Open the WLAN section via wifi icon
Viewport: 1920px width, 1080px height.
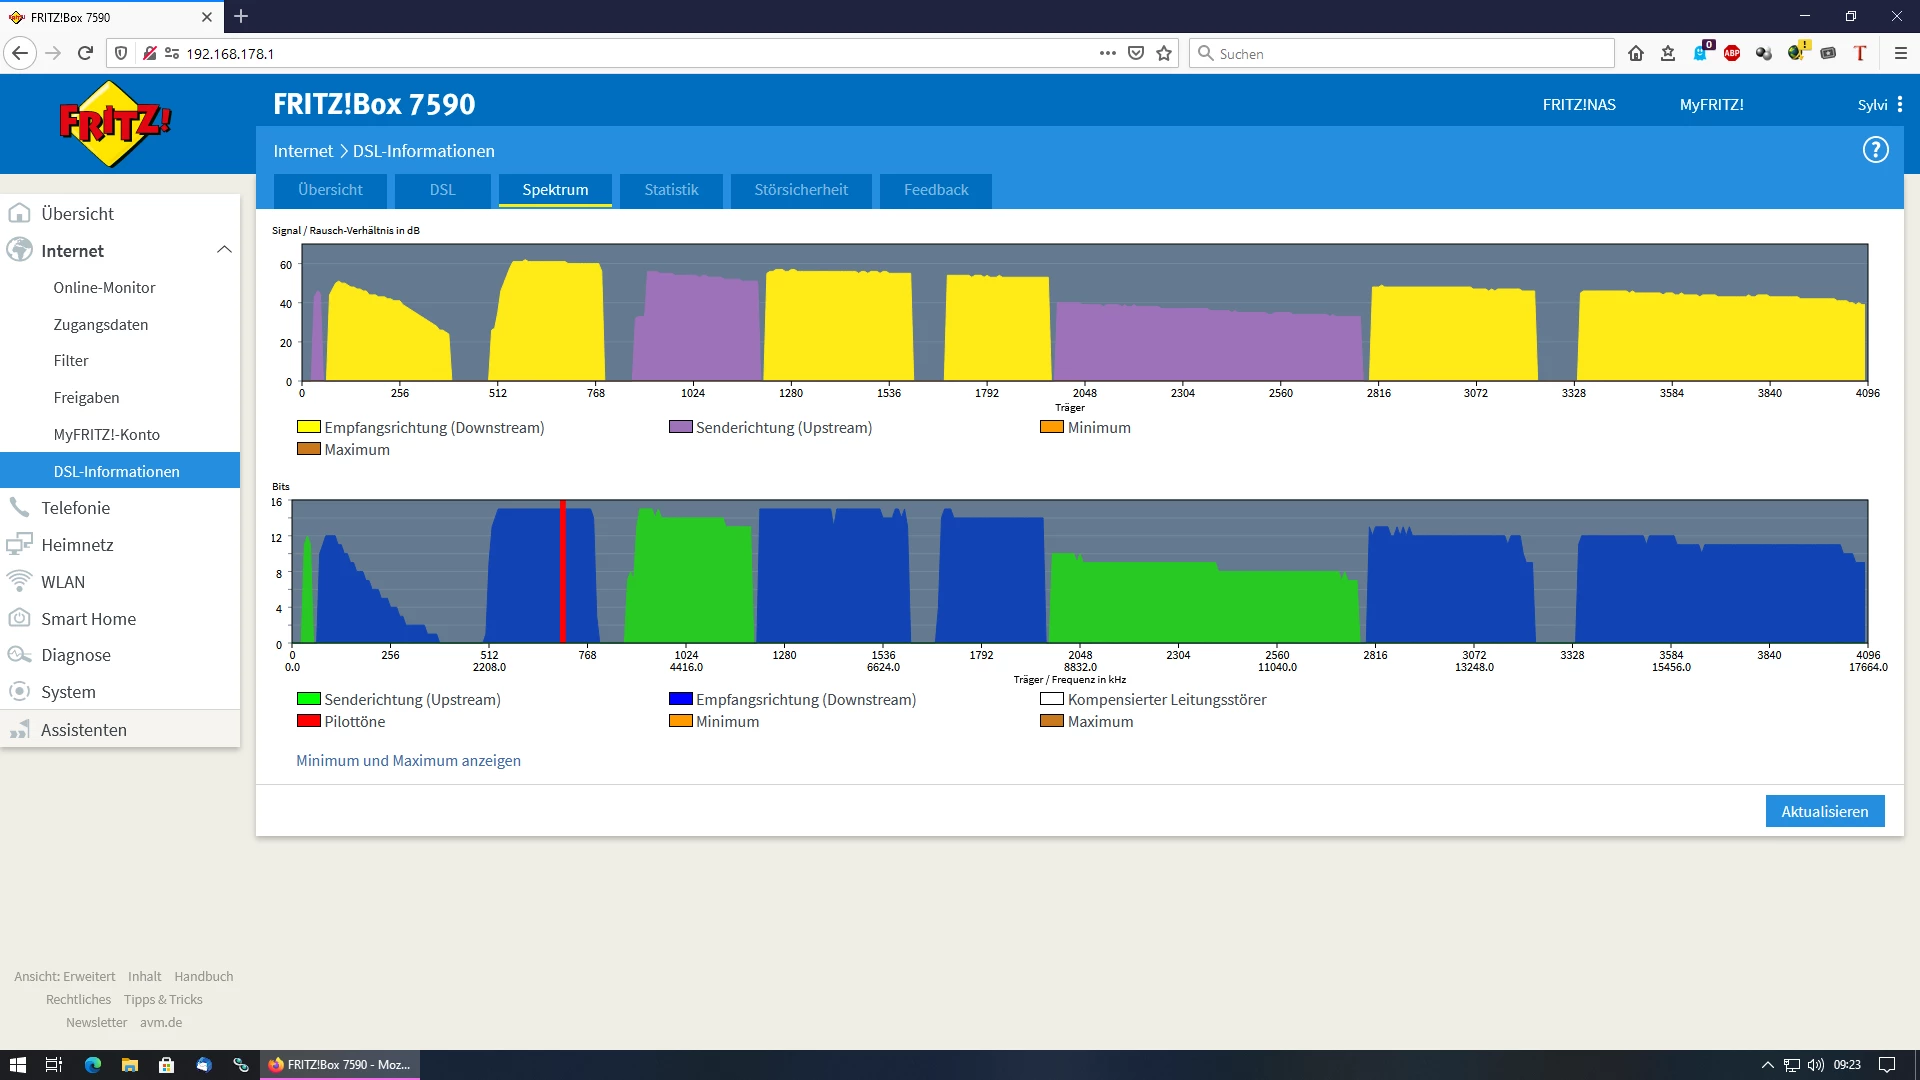[x=19, y=581]
